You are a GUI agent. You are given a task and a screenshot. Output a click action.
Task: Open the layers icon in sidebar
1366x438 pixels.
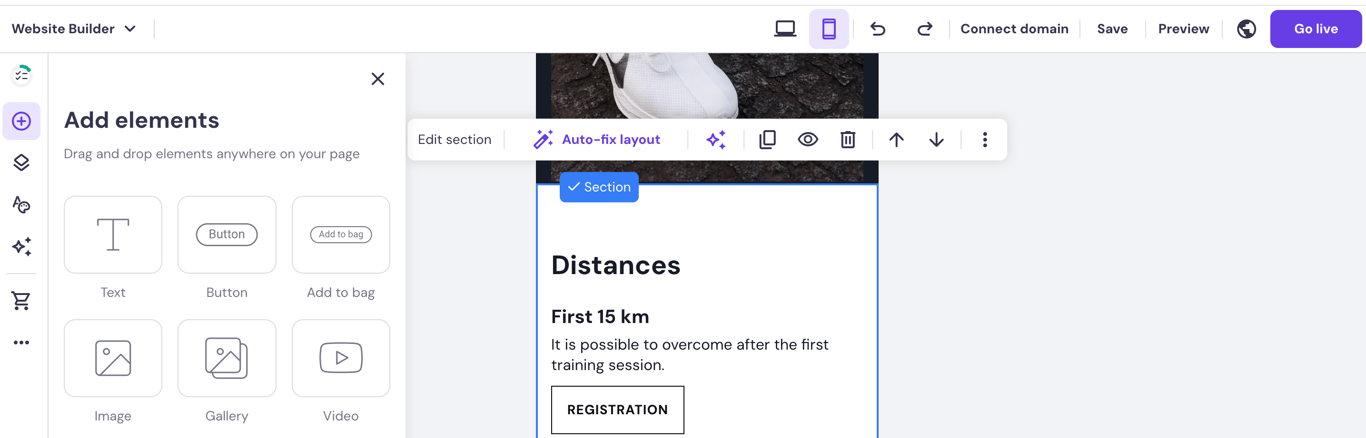[21, 163]
